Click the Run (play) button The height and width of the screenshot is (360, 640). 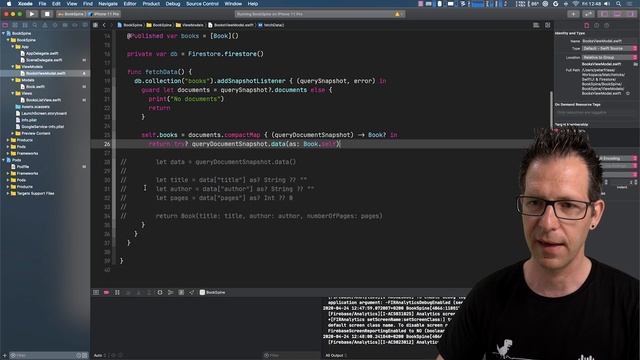pos(31,14)
